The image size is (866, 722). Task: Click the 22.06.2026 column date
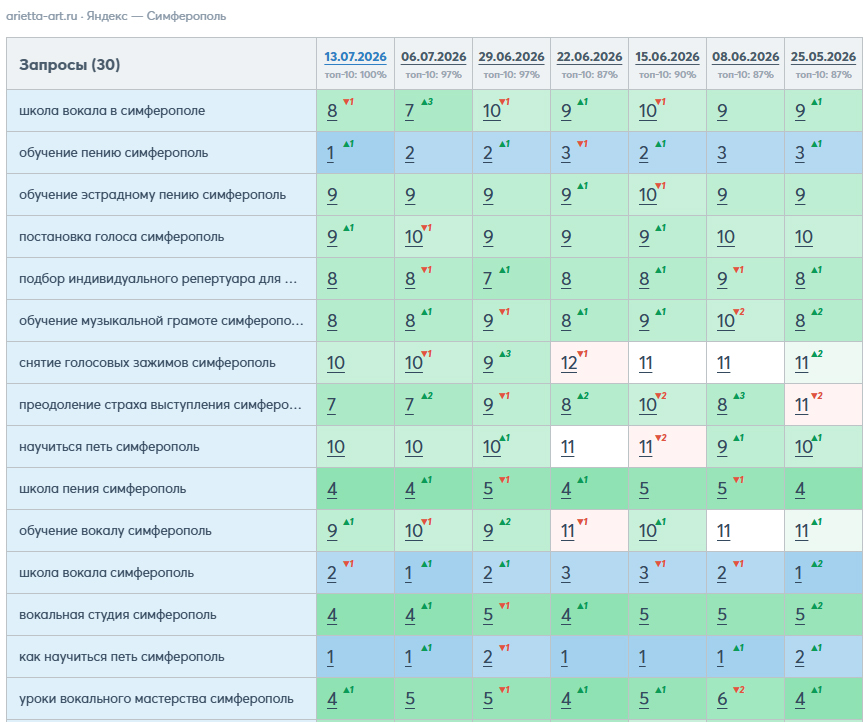589,57
